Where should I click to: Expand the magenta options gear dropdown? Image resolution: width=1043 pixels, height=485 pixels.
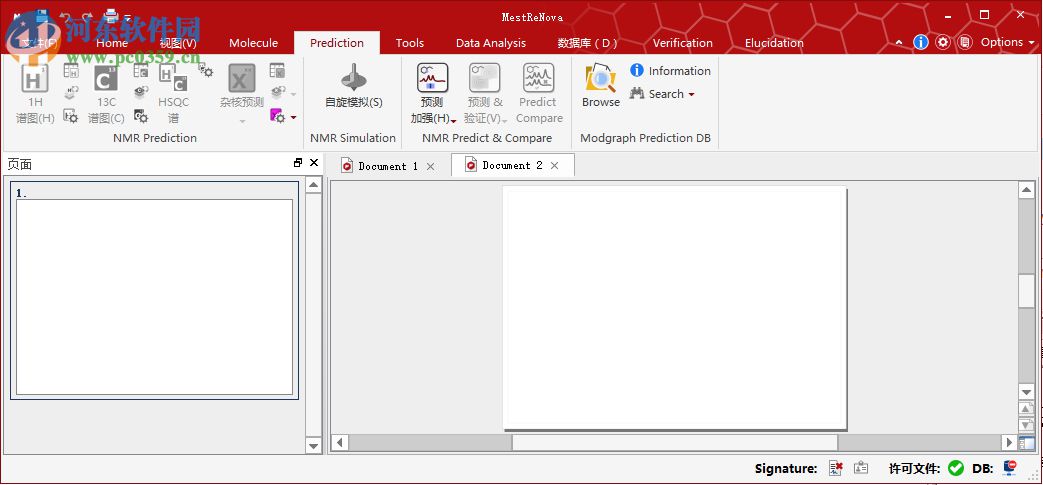click(293, 118)
